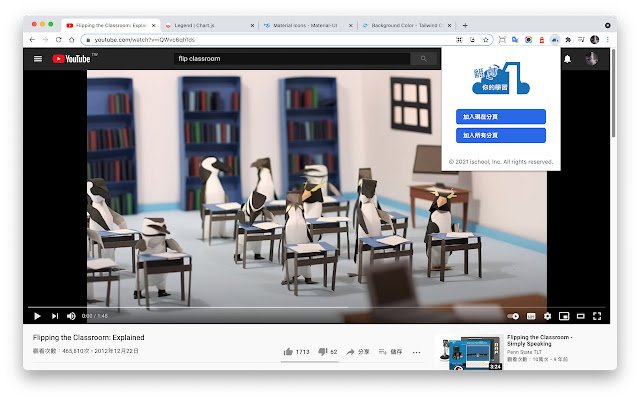The width and height of the screenshot is (640, 400).
Task: Play the video
Action: coord(37,316)
